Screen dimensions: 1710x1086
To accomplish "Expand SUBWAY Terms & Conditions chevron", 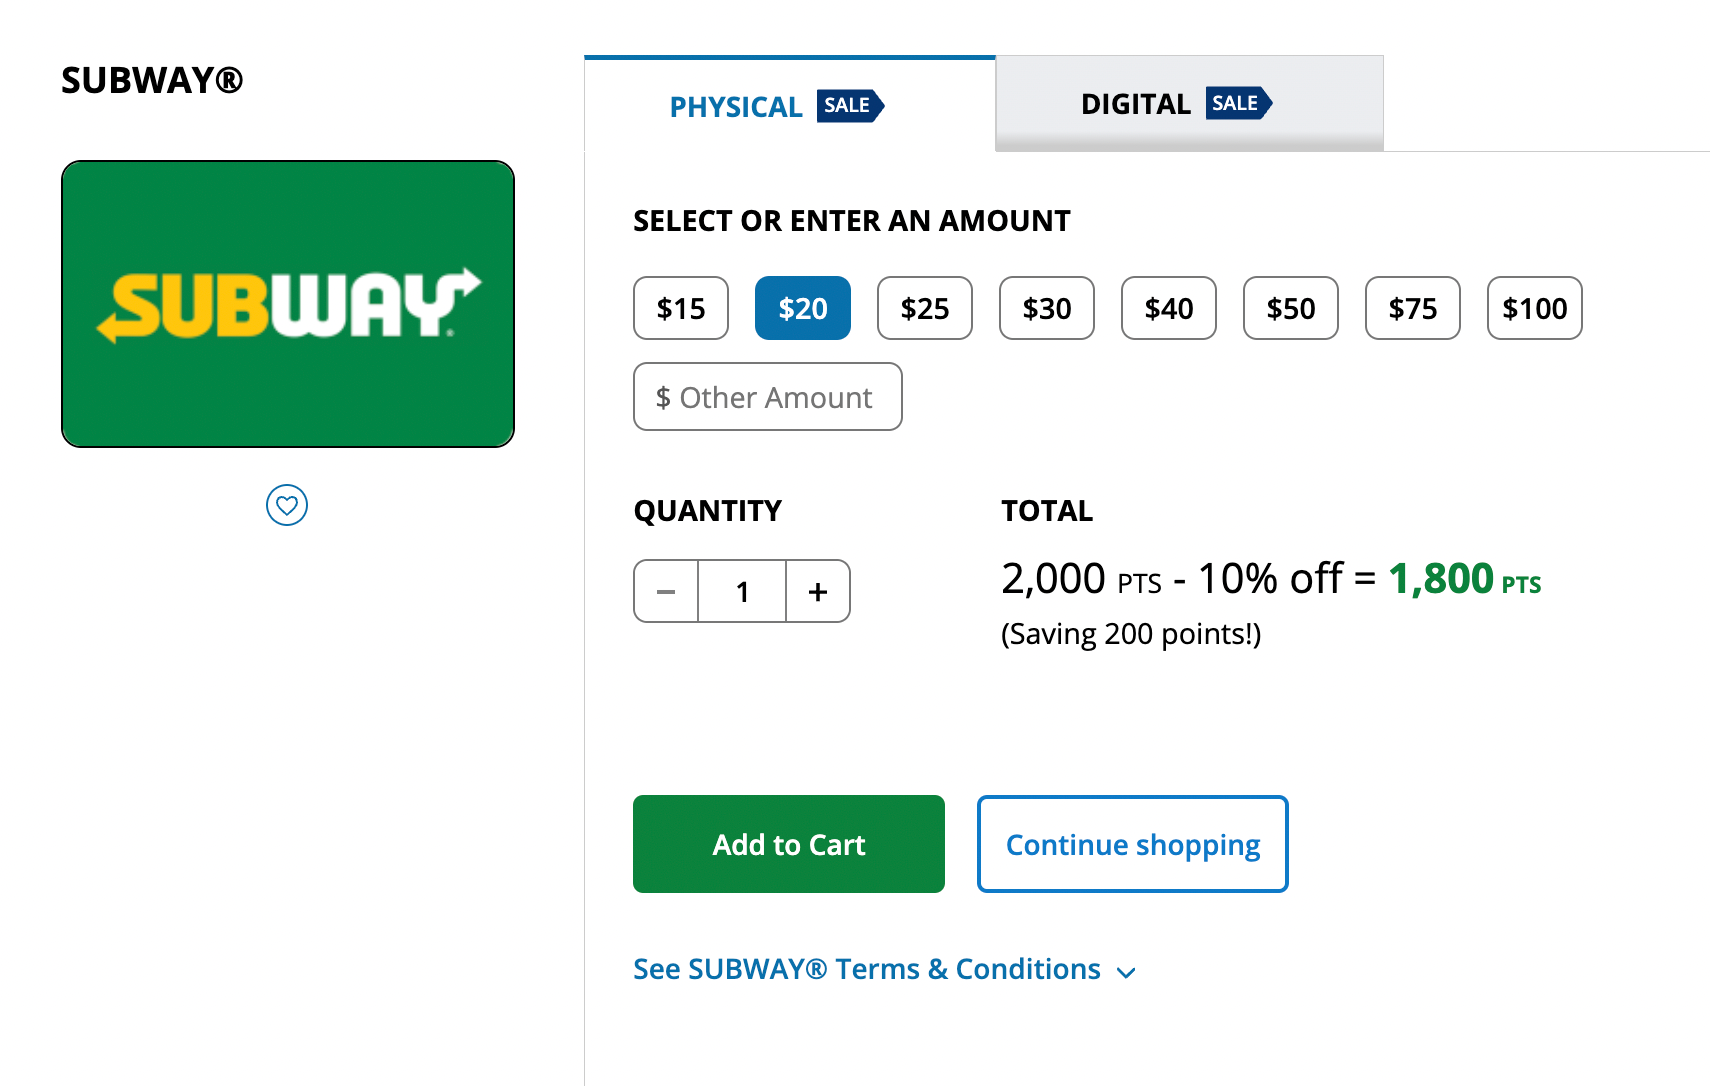I will point(1126,972).
